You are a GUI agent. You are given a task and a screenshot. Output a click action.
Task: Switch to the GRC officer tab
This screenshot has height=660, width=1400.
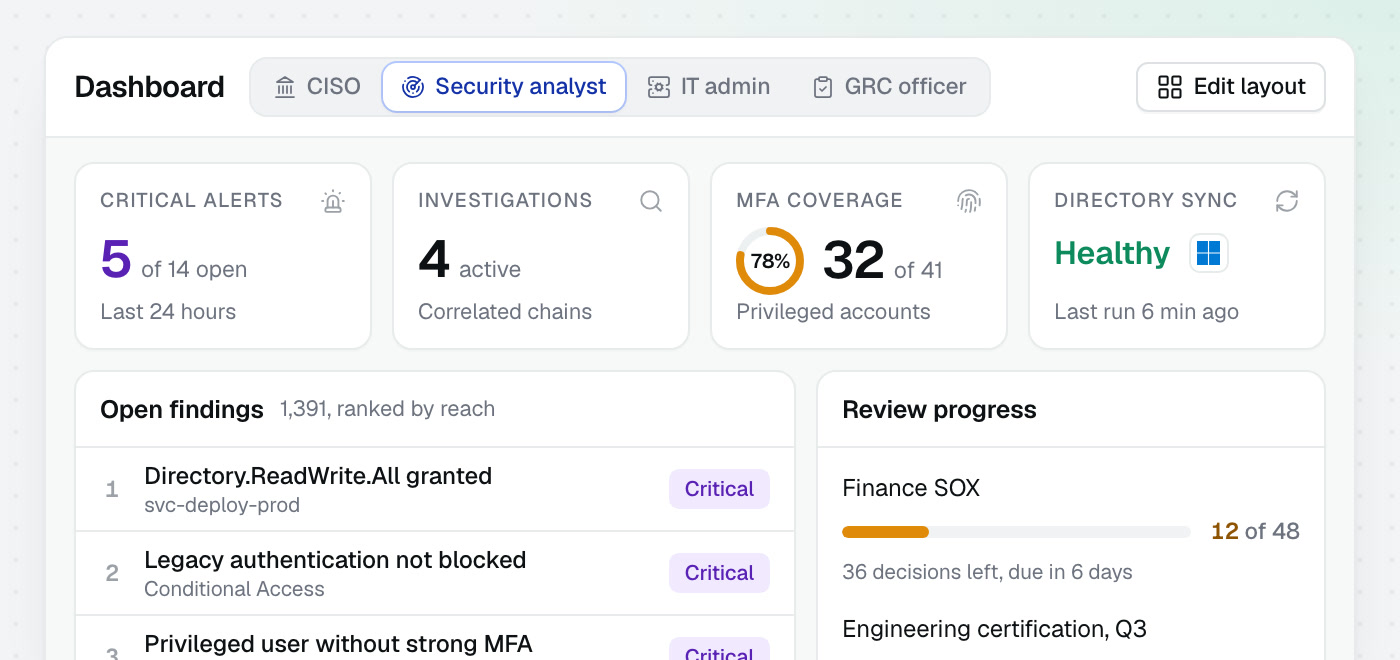coord(889,87)
